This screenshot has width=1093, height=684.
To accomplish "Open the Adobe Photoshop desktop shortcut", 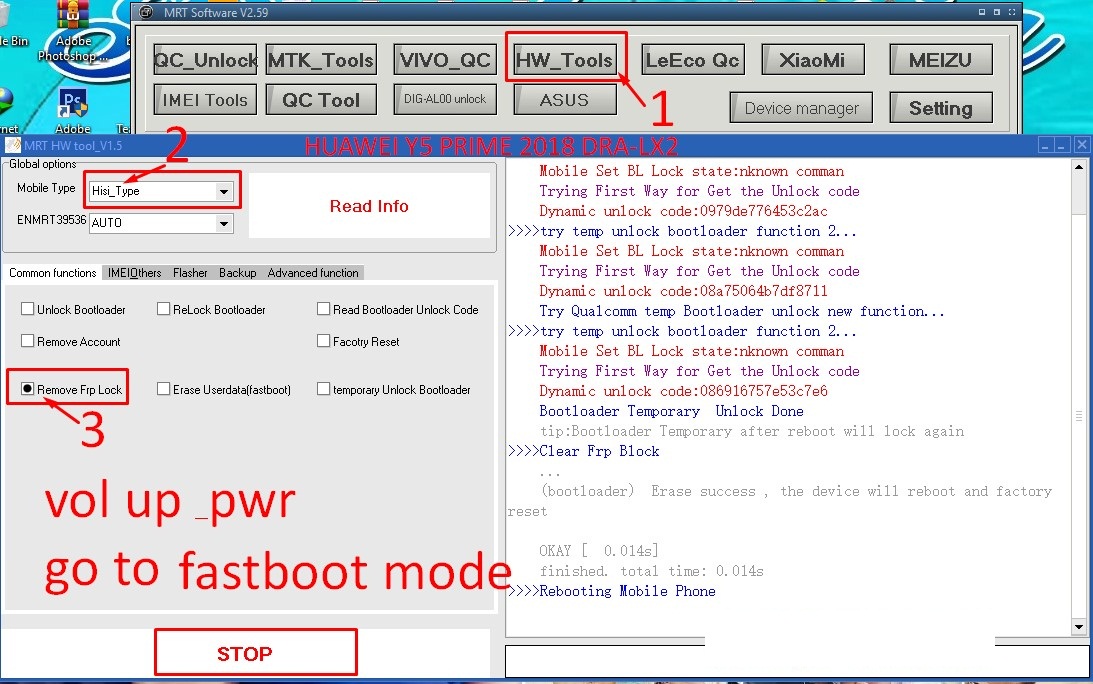I will click(72, 33).
